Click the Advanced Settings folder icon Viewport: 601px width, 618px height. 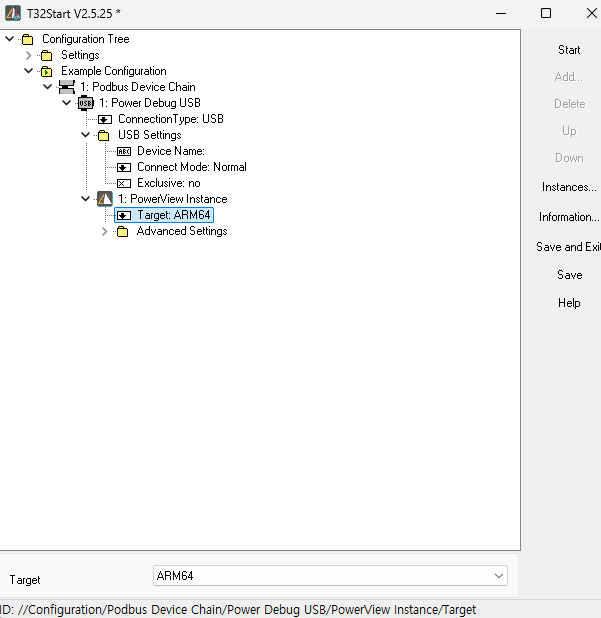[123, 232]
